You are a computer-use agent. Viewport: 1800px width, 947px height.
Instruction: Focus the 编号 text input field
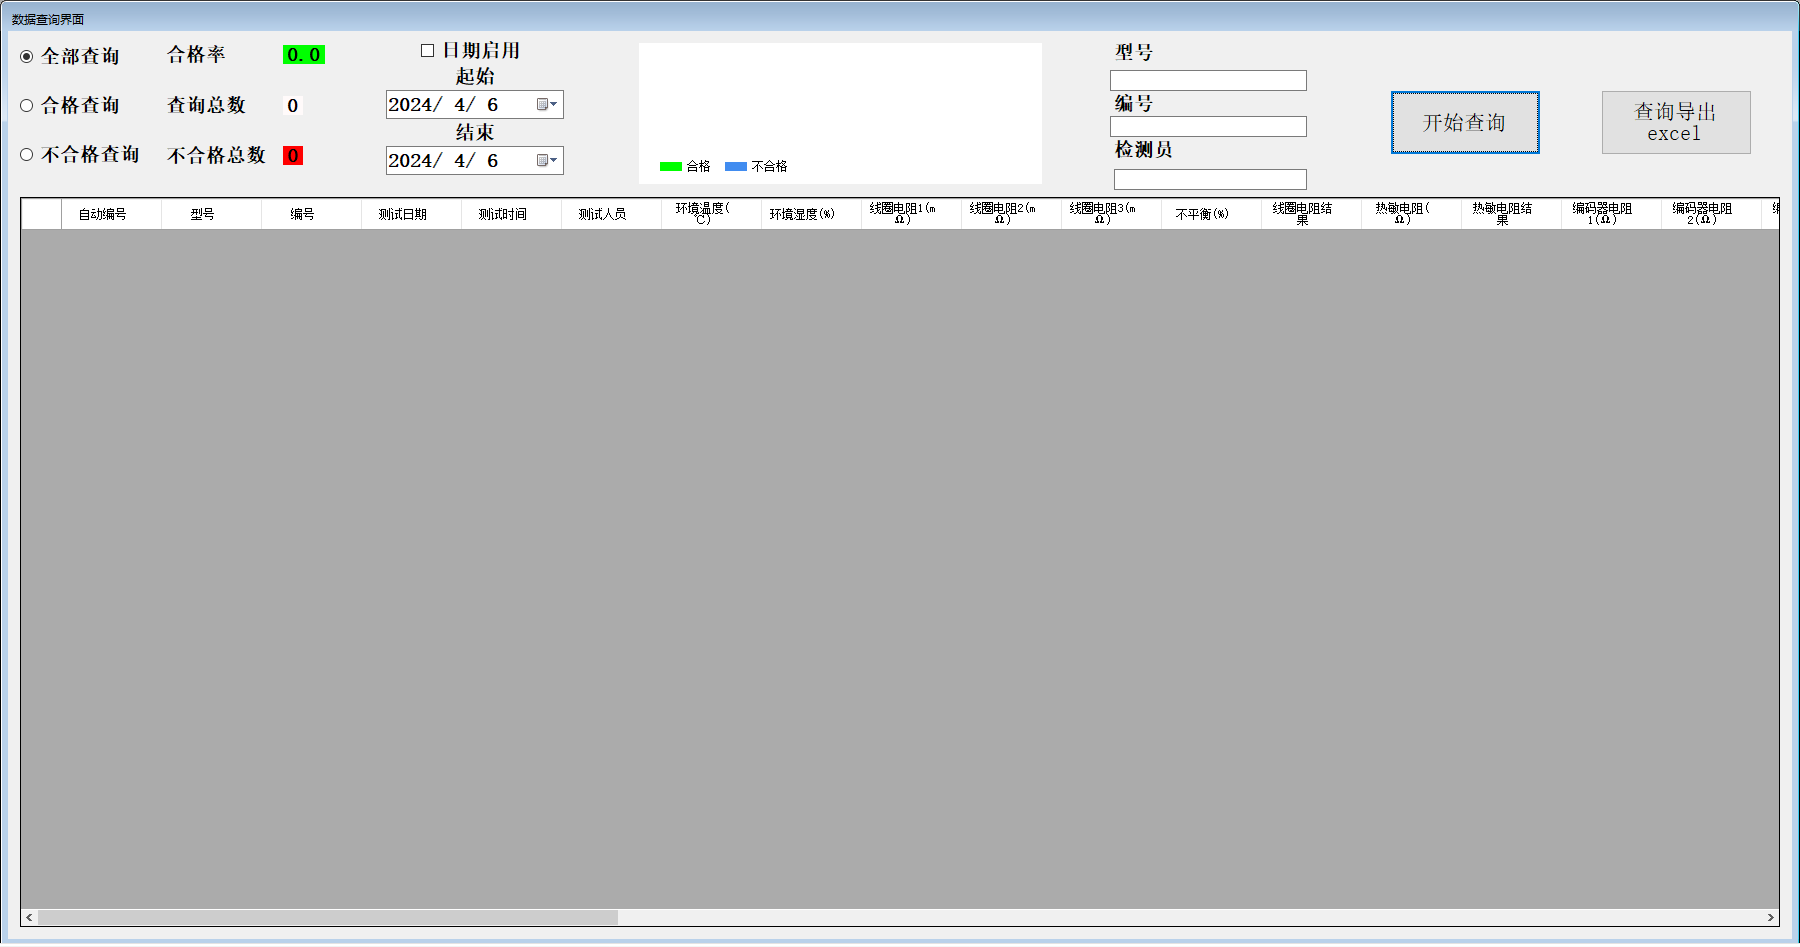tap(1208, 127)
